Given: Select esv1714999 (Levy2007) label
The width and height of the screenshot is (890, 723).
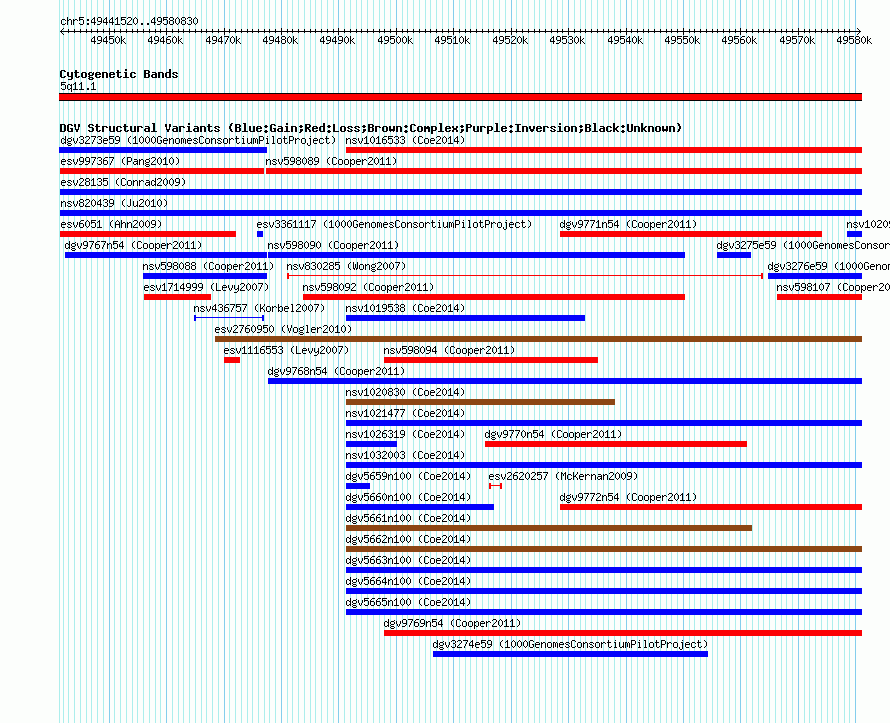Looking at the screenshot, I should (207, 287).
